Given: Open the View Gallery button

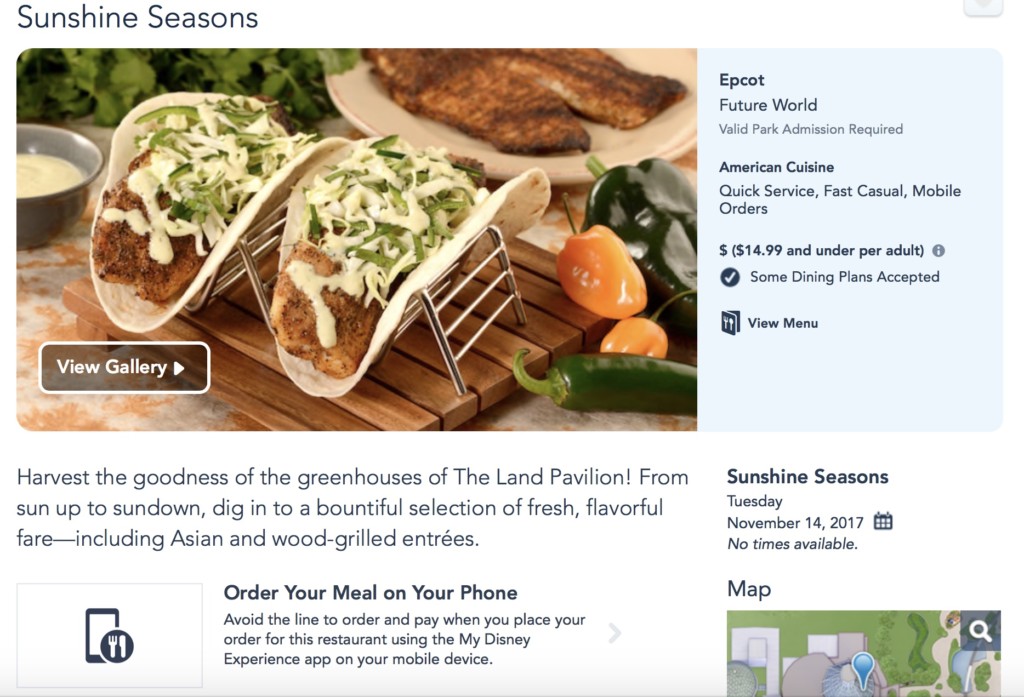Looking at the screenshot, I should tap(124, 368).
